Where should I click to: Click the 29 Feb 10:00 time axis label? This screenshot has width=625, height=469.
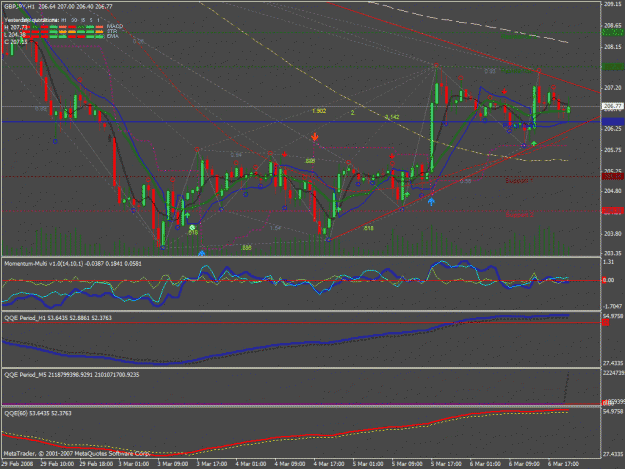tap(57, 464)
